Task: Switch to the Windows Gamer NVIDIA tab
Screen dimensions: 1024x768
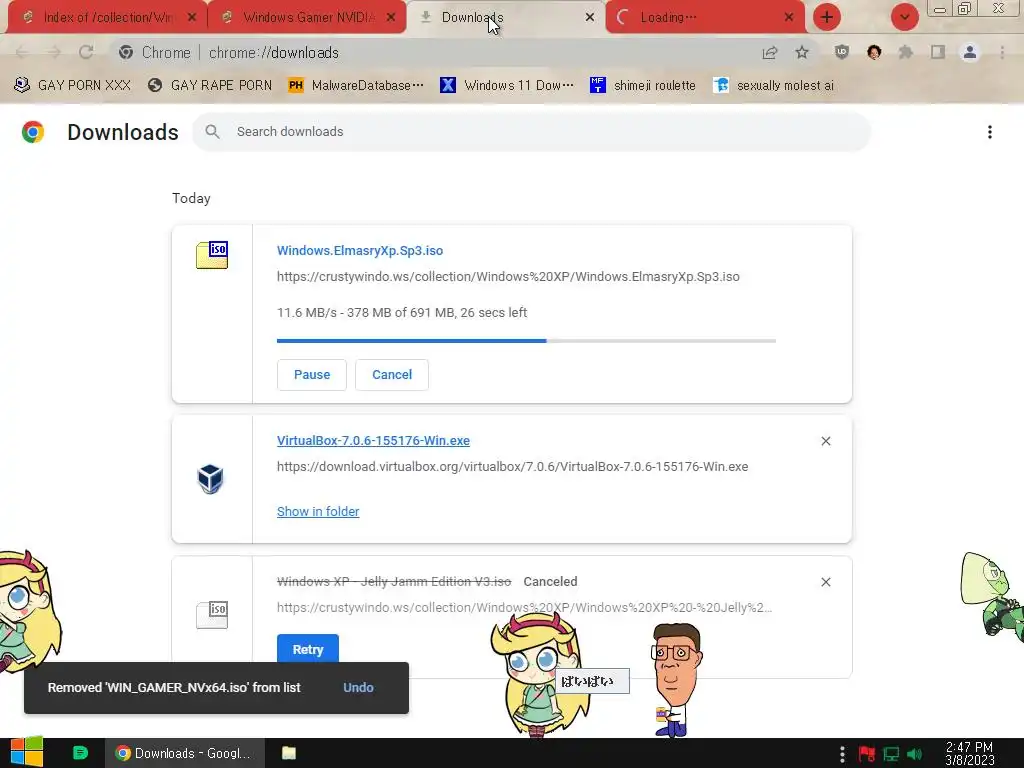Action: click(308, 18)
